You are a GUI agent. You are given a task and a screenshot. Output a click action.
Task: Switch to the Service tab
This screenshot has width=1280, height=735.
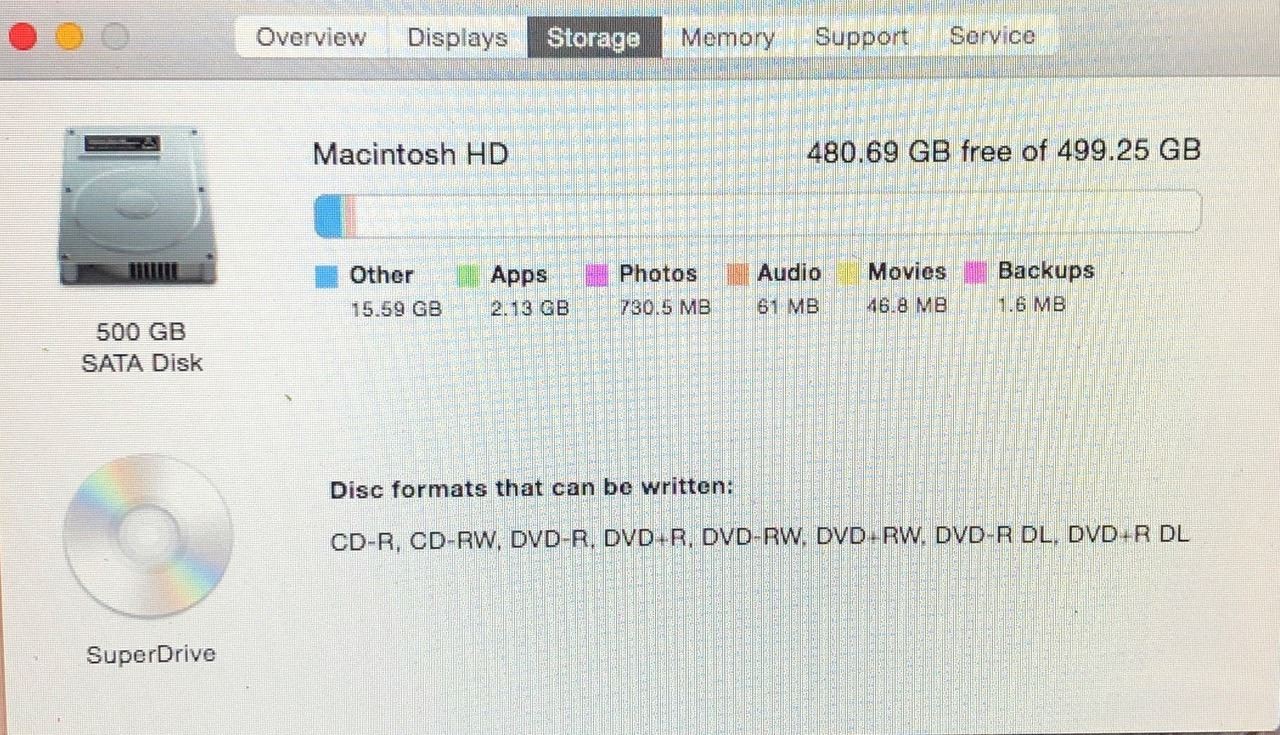(992, 38)
